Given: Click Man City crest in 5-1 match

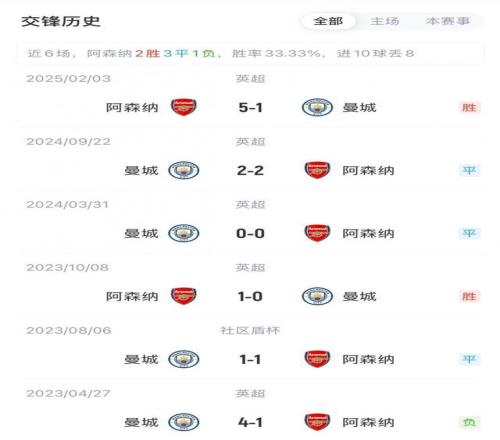Looking at the screenshot, I should click(x=317, y=107).
